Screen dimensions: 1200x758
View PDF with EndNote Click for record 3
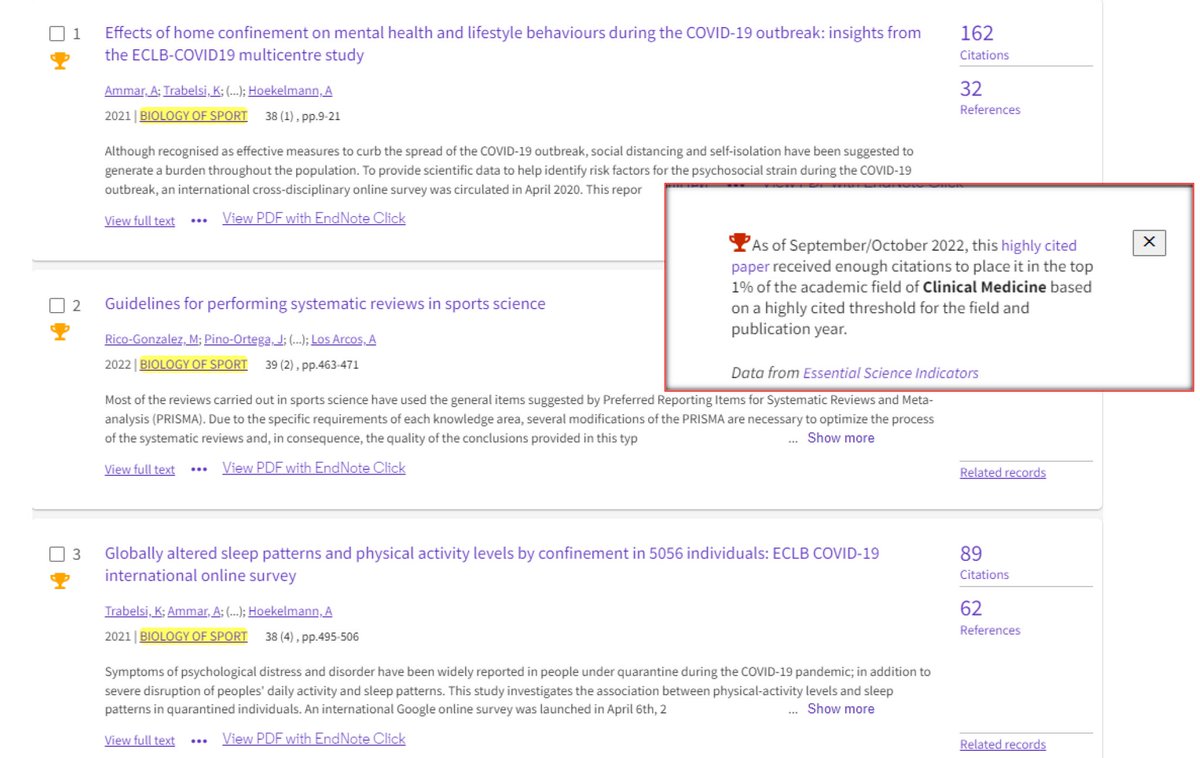click(314, 739)
